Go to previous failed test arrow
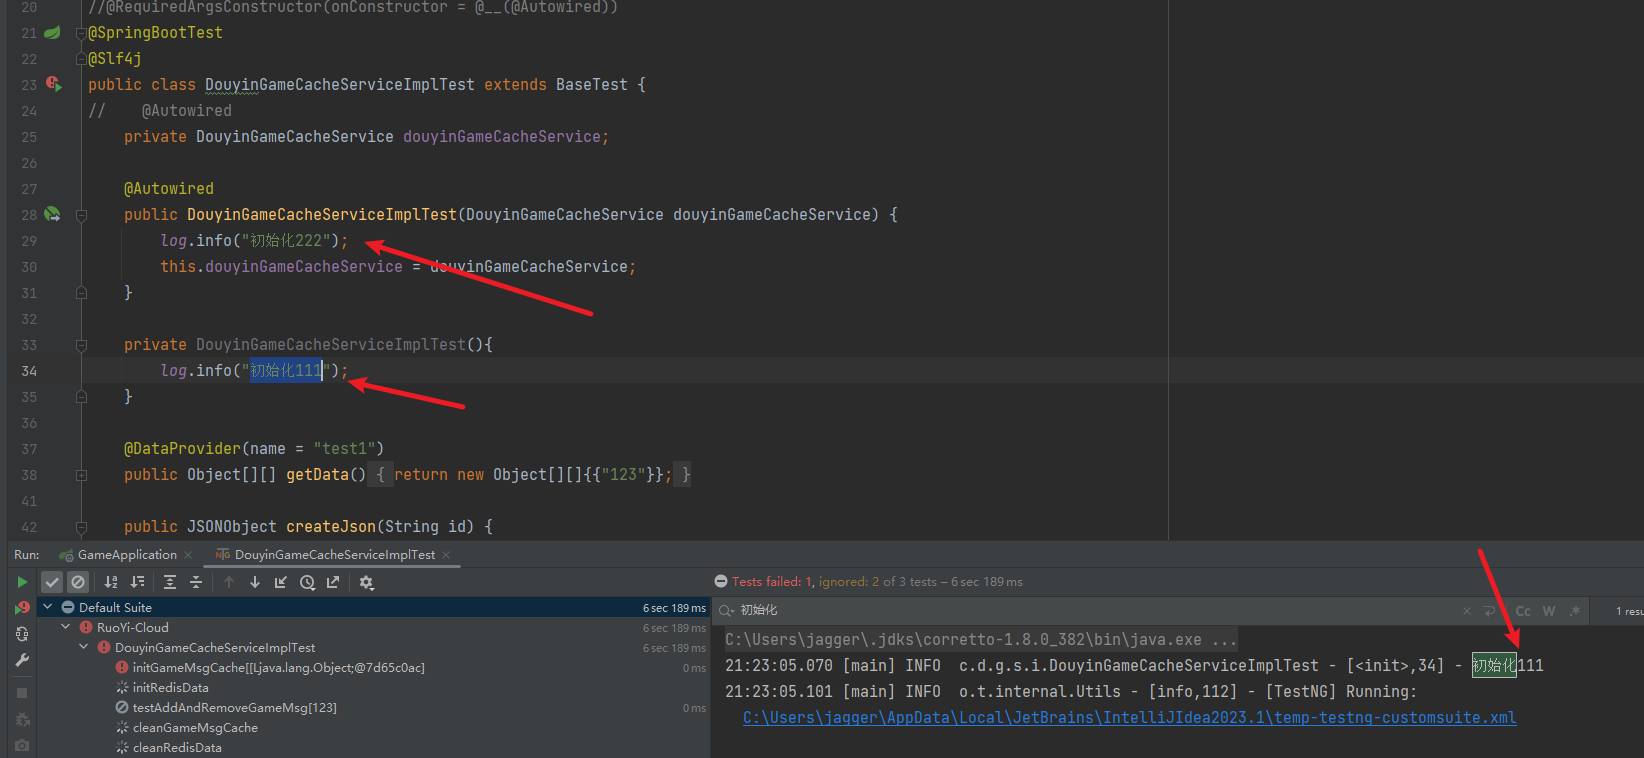1644x758 pixels. coord(229,582)
